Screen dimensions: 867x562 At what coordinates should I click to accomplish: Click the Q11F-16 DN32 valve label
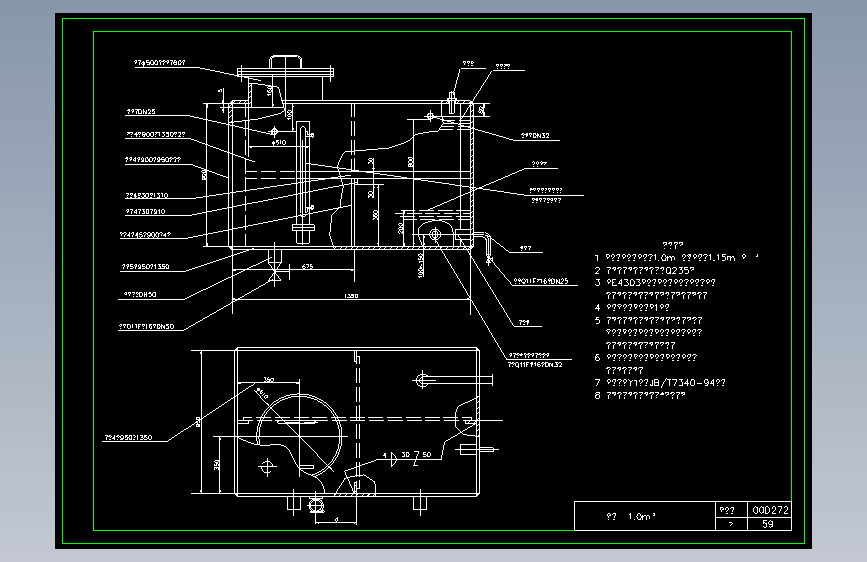click(535, 365)
